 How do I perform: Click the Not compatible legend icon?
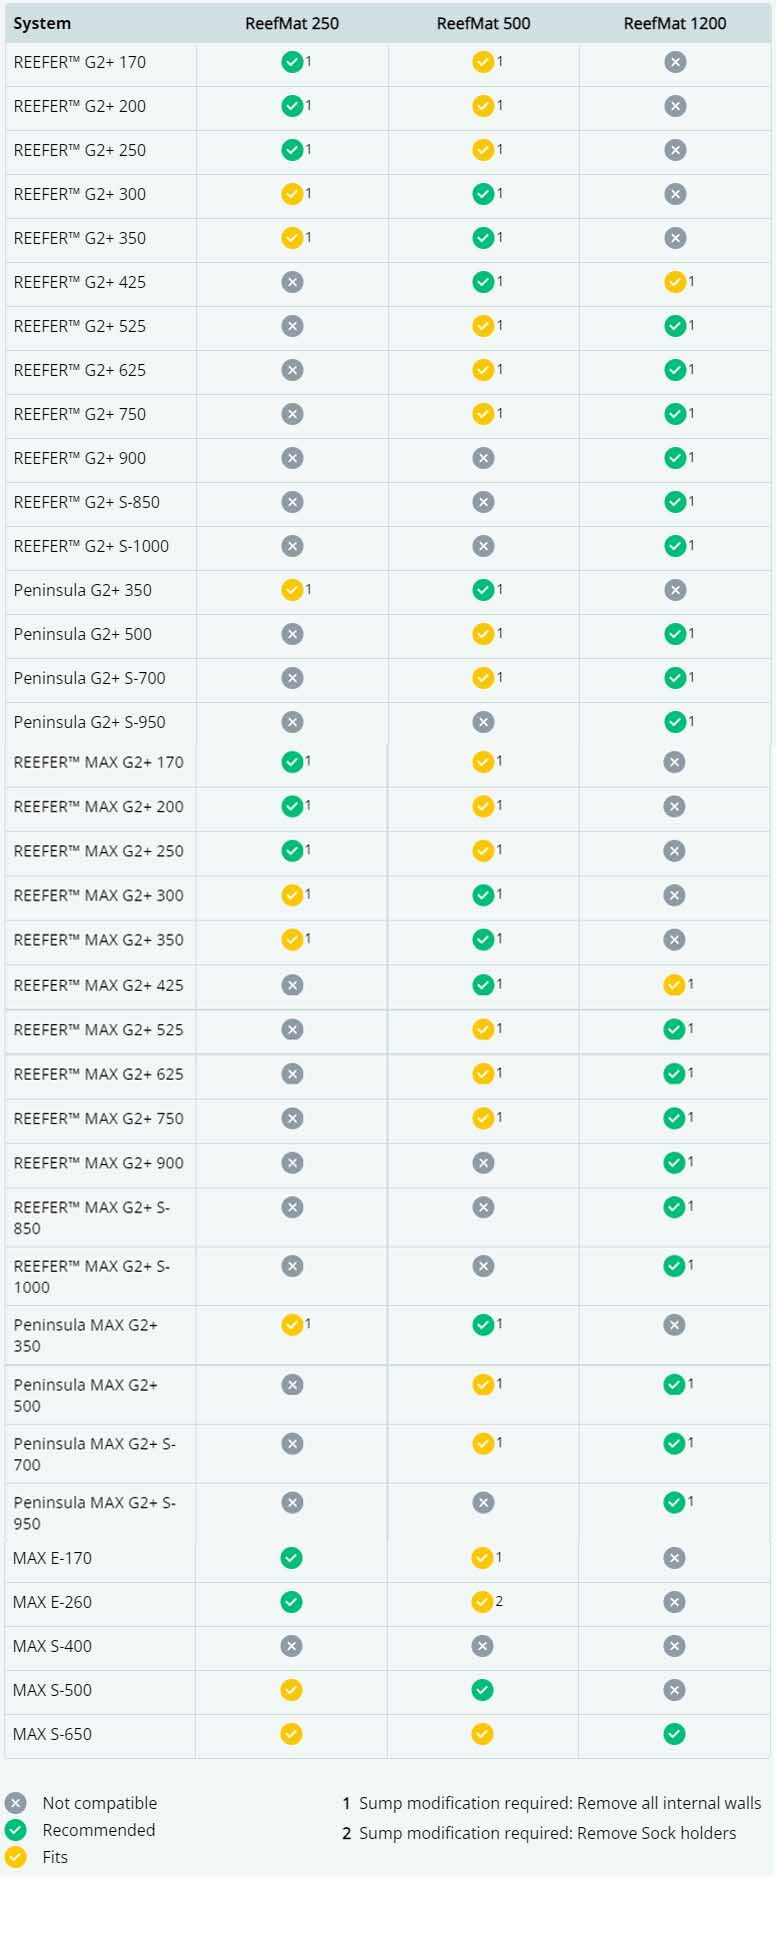coord(15,1803)
